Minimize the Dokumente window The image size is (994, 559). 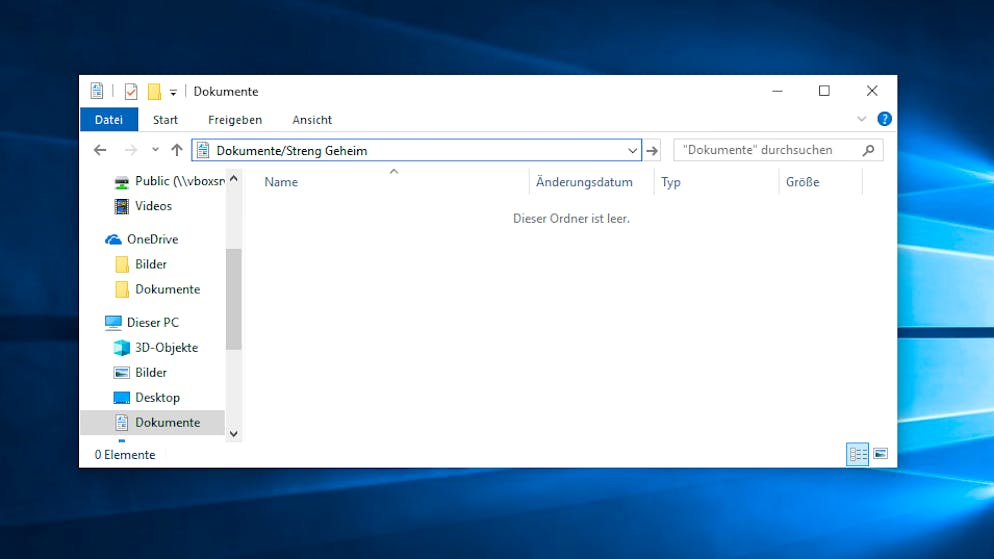[x=777, y=91]
